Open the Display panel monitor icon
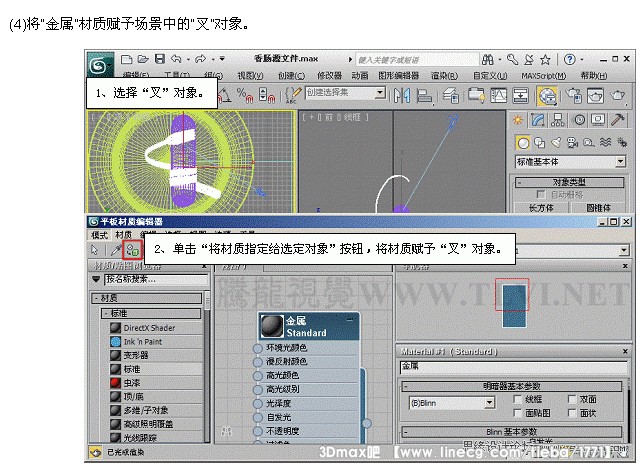The height and width of the screenshot is (469, 640). coord(598,120)
